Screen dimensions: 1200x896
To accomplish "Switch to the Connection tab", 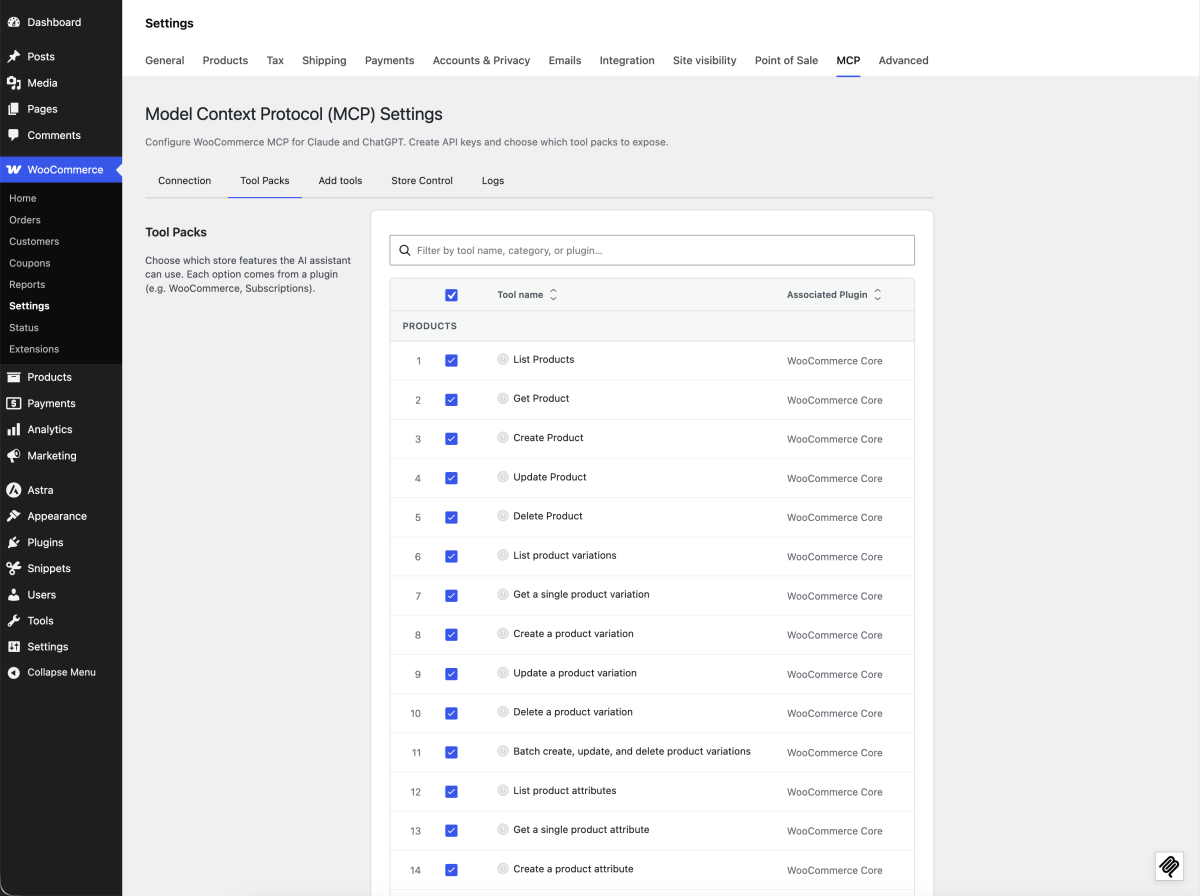I will [185, 181].
